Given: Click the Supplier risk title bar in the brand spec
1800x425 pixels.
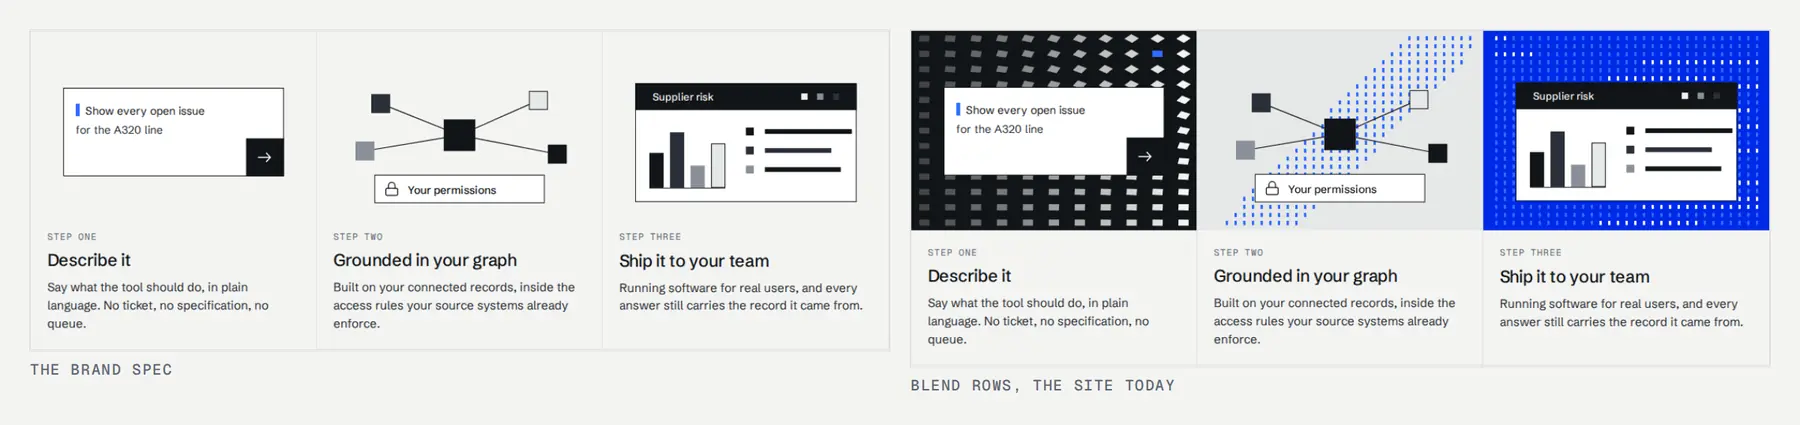Looking at the screenshot, I should (746, 97).
